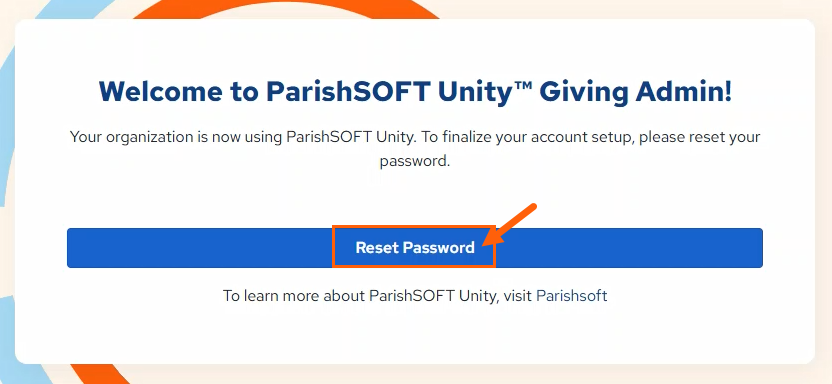
Task: Click 'To learn more about ParishSOFT Unity' text
Action: tap(360, 295)
